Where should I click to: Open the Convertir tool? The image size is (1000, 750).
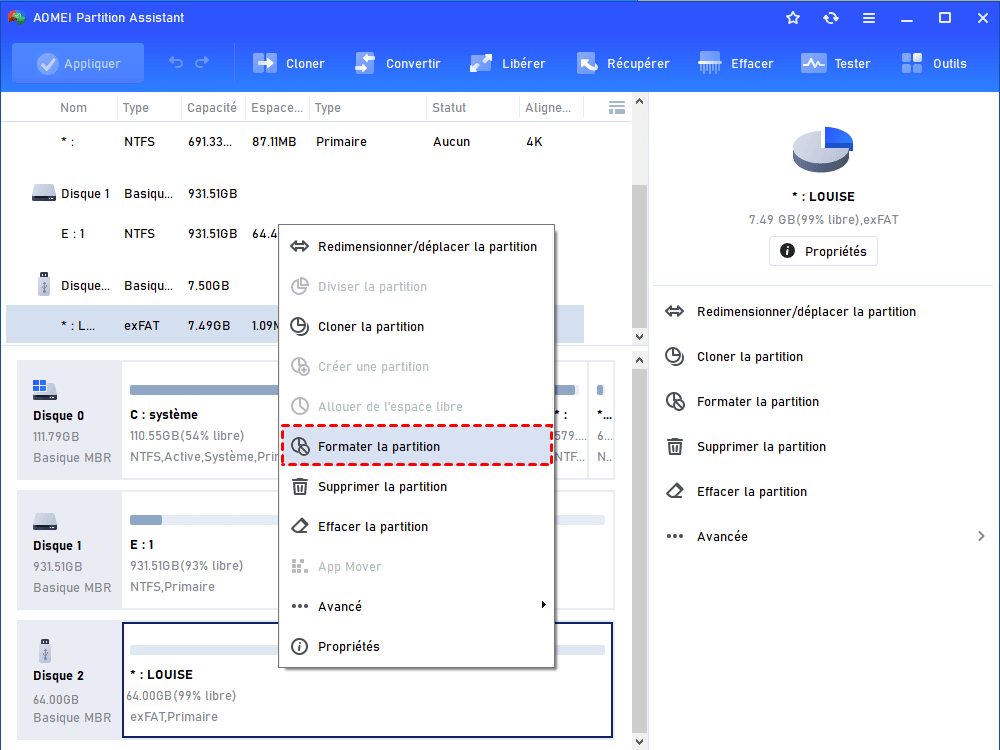[365, 63]
